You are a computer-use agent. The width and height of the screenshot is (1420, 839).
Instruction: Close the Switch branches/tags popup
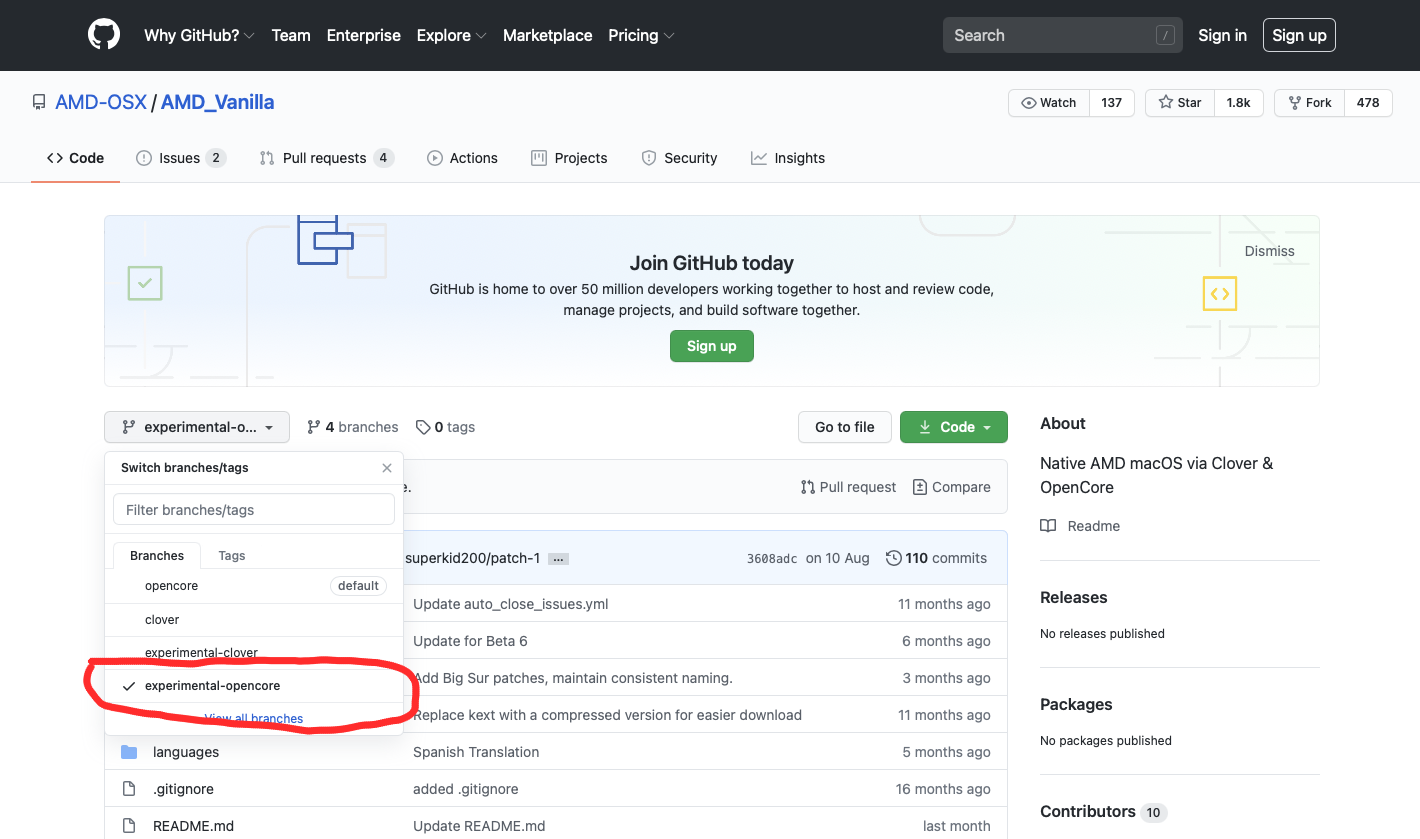pos(387,468)
